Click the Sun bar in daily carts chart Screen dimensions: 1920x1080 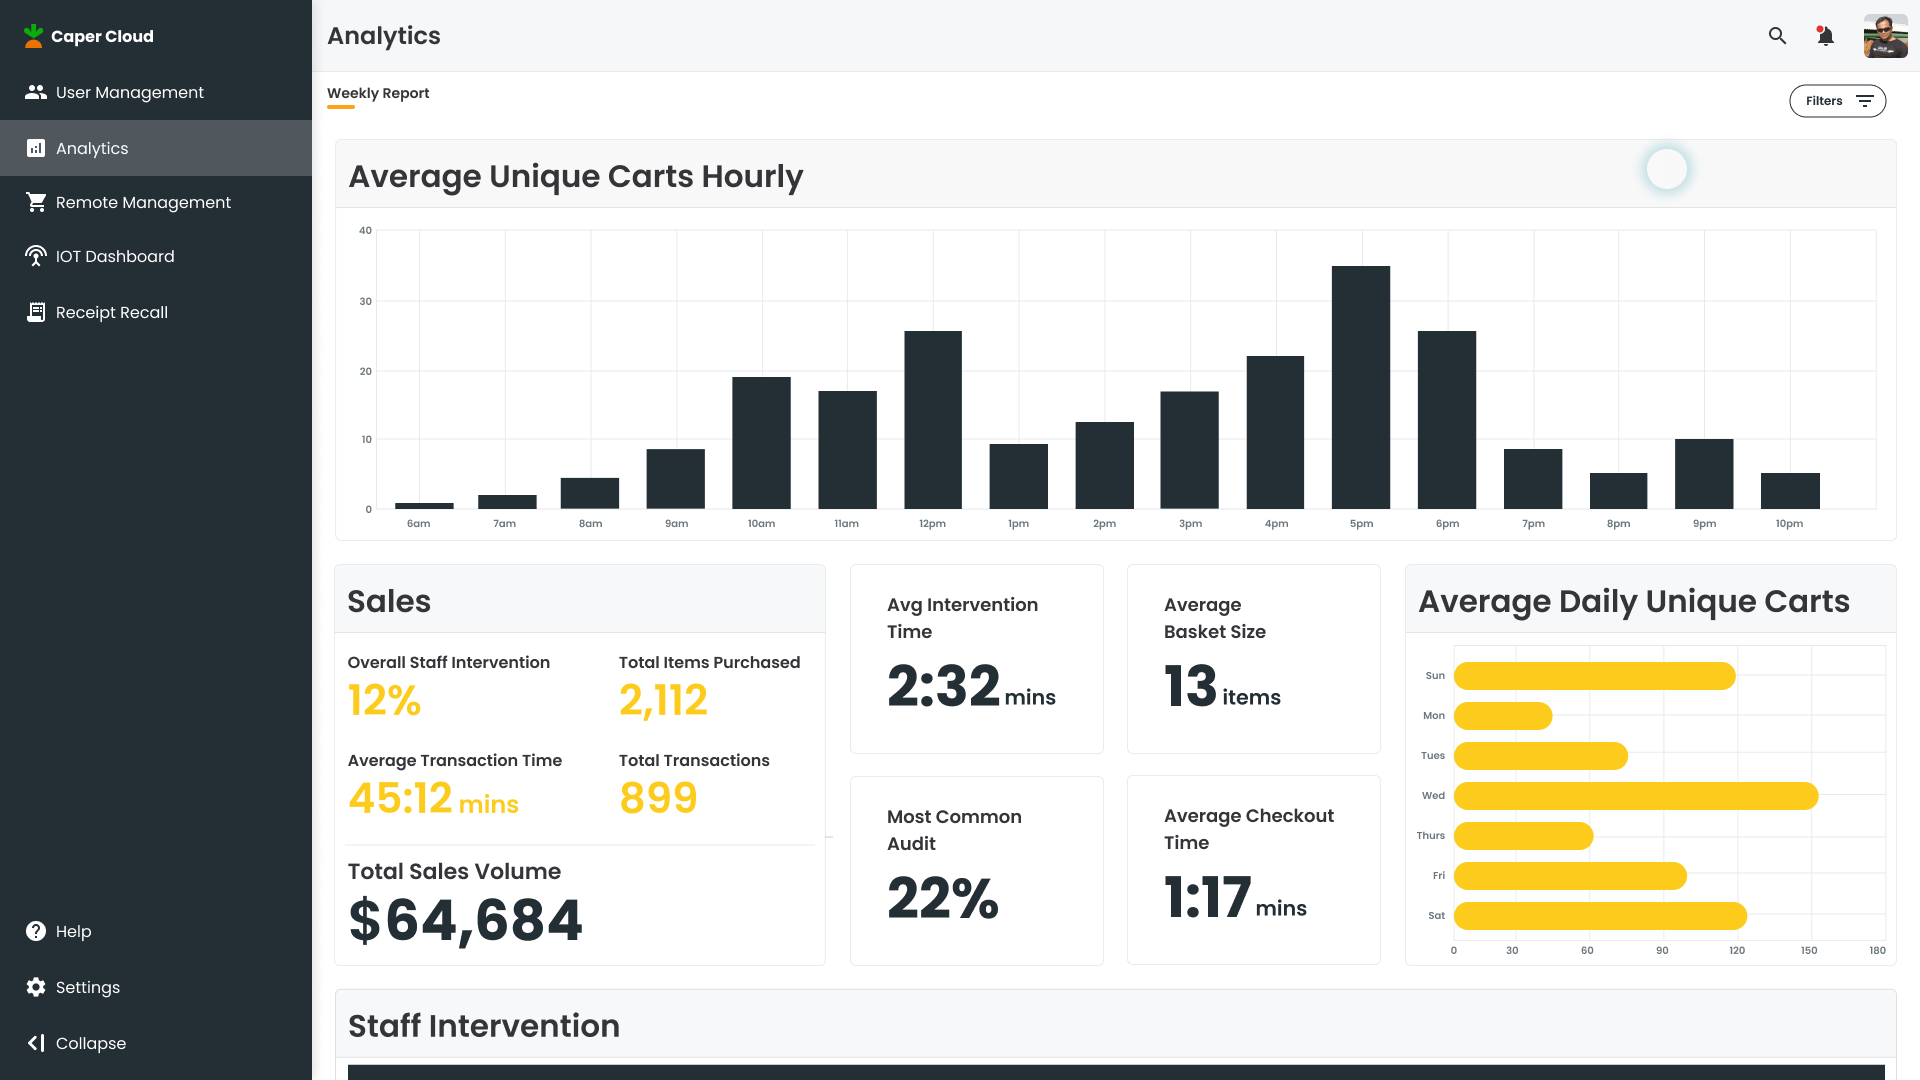tap(1594, 676)
